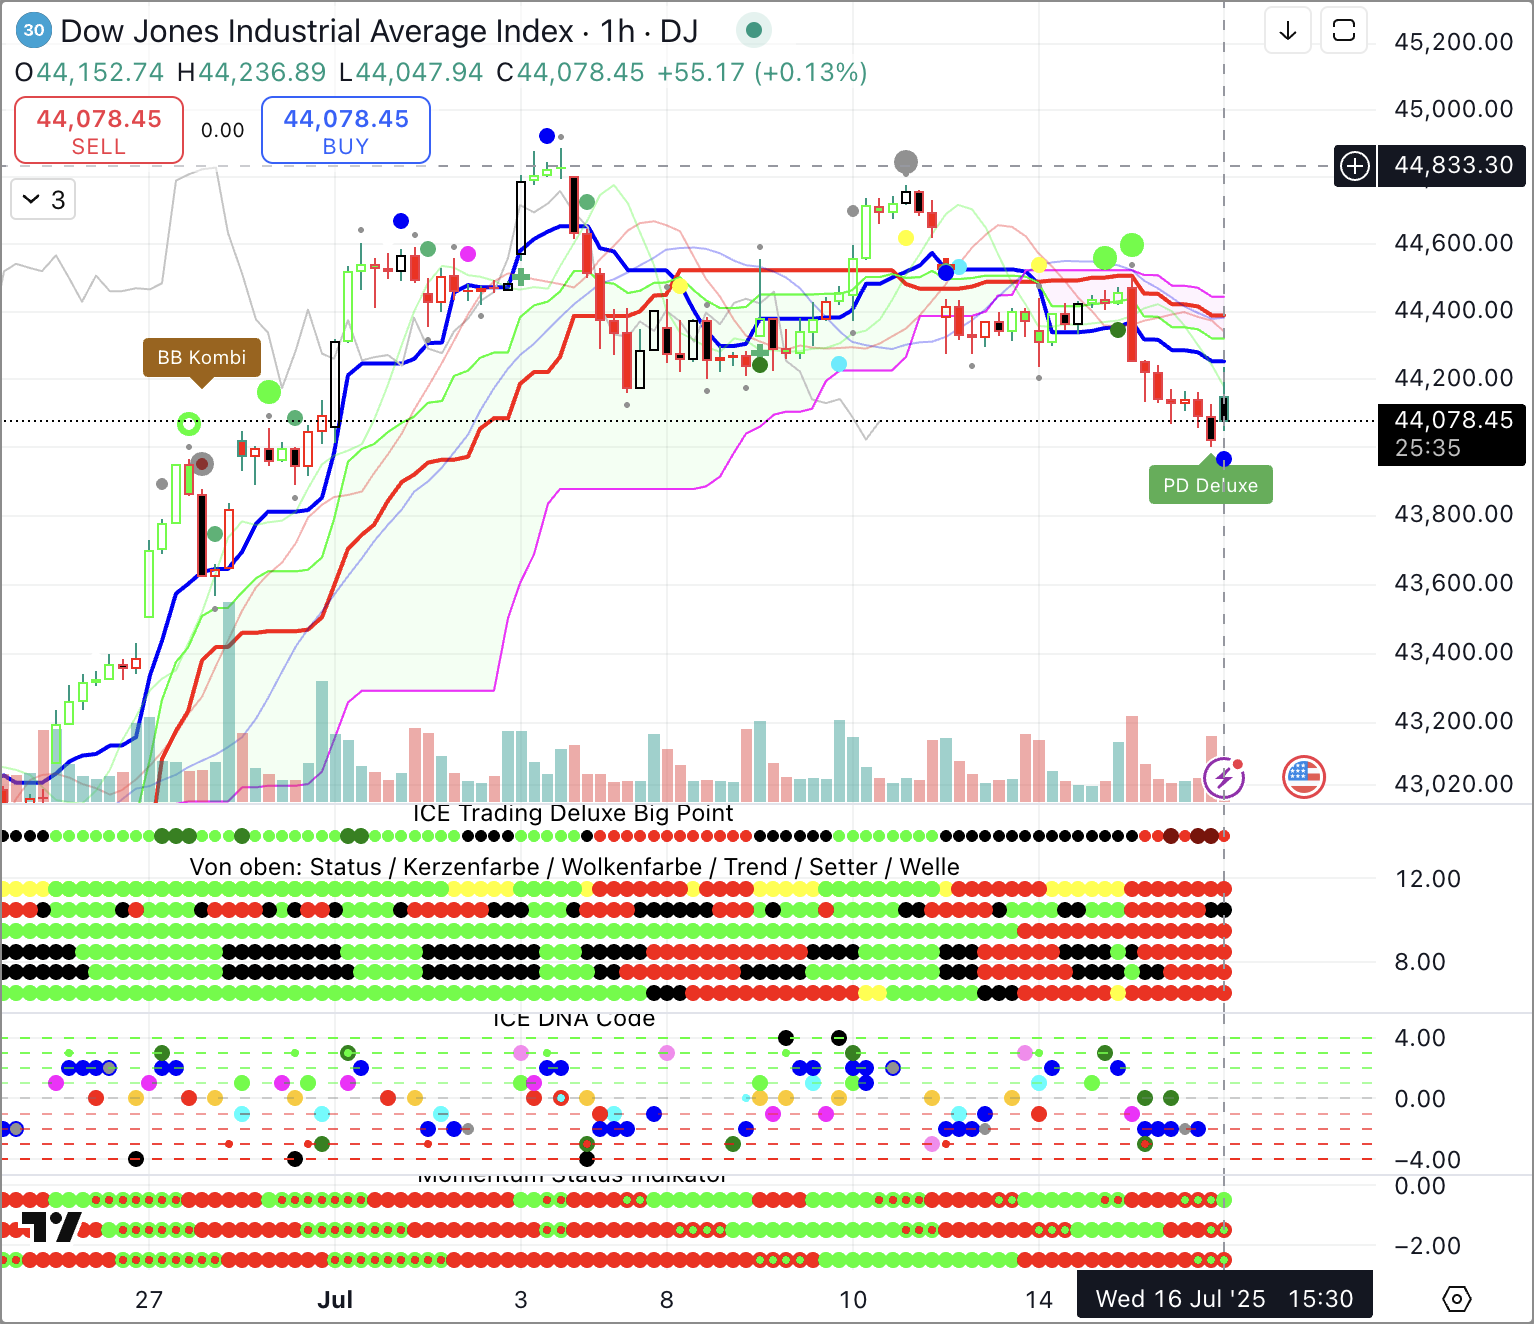1534x1324 pixels.
Task: Select the ICE DNA Code indicator title
Action: 574,1019
